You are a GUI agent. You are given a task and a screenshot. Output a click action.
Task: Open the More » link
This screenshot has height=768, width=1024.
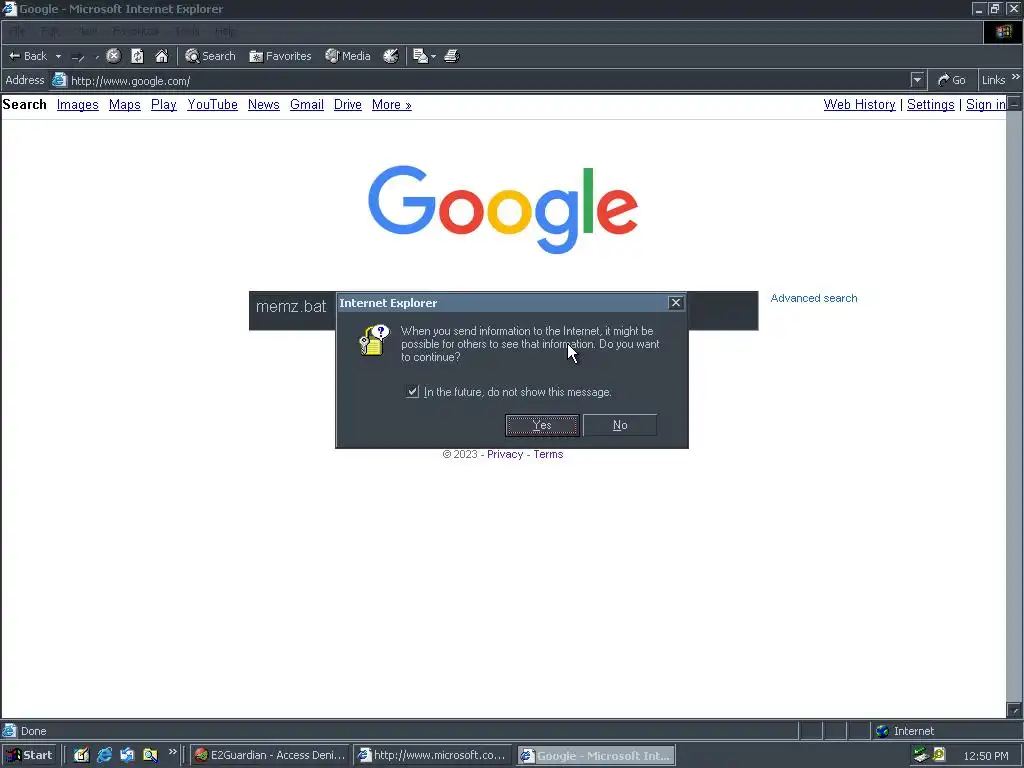tap(392, 104)
